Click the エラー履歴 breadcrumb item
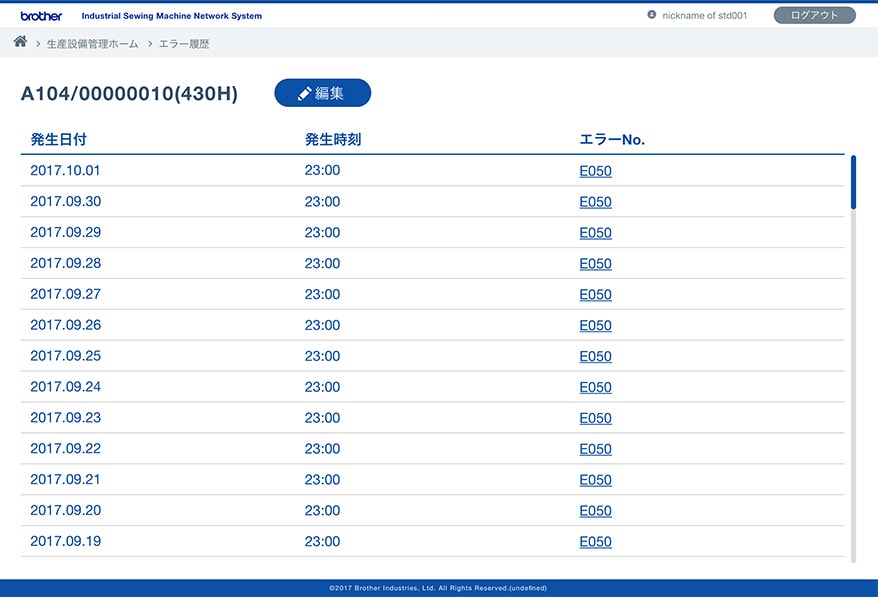 click(x=184, y=44)
